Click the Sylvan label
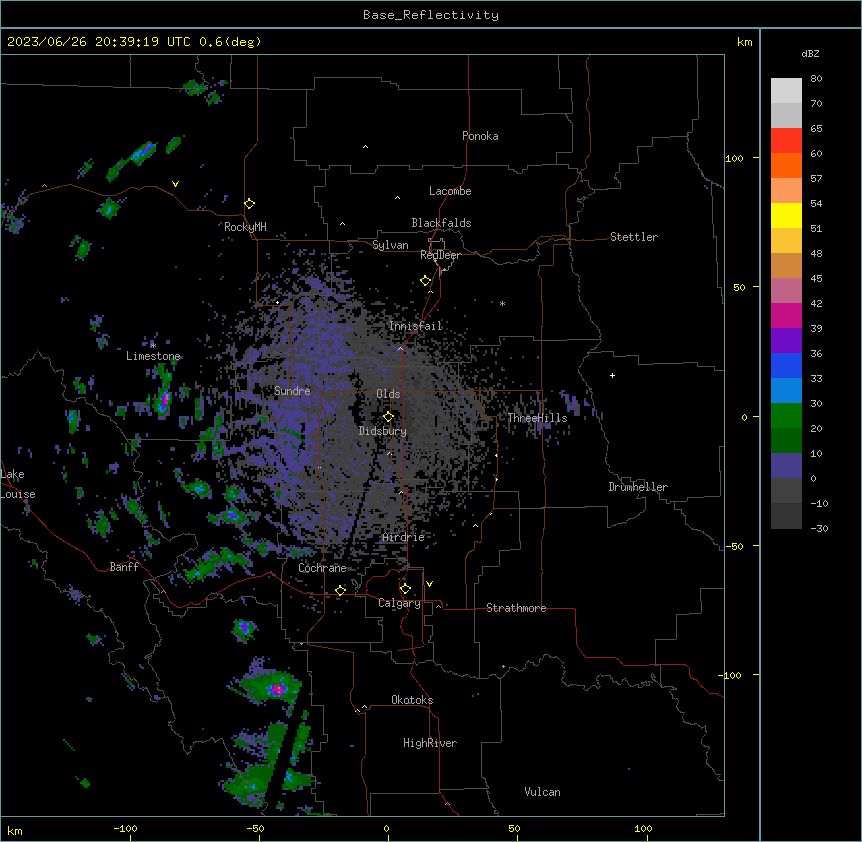Screen dimensions: 862x842 point(390,245)
